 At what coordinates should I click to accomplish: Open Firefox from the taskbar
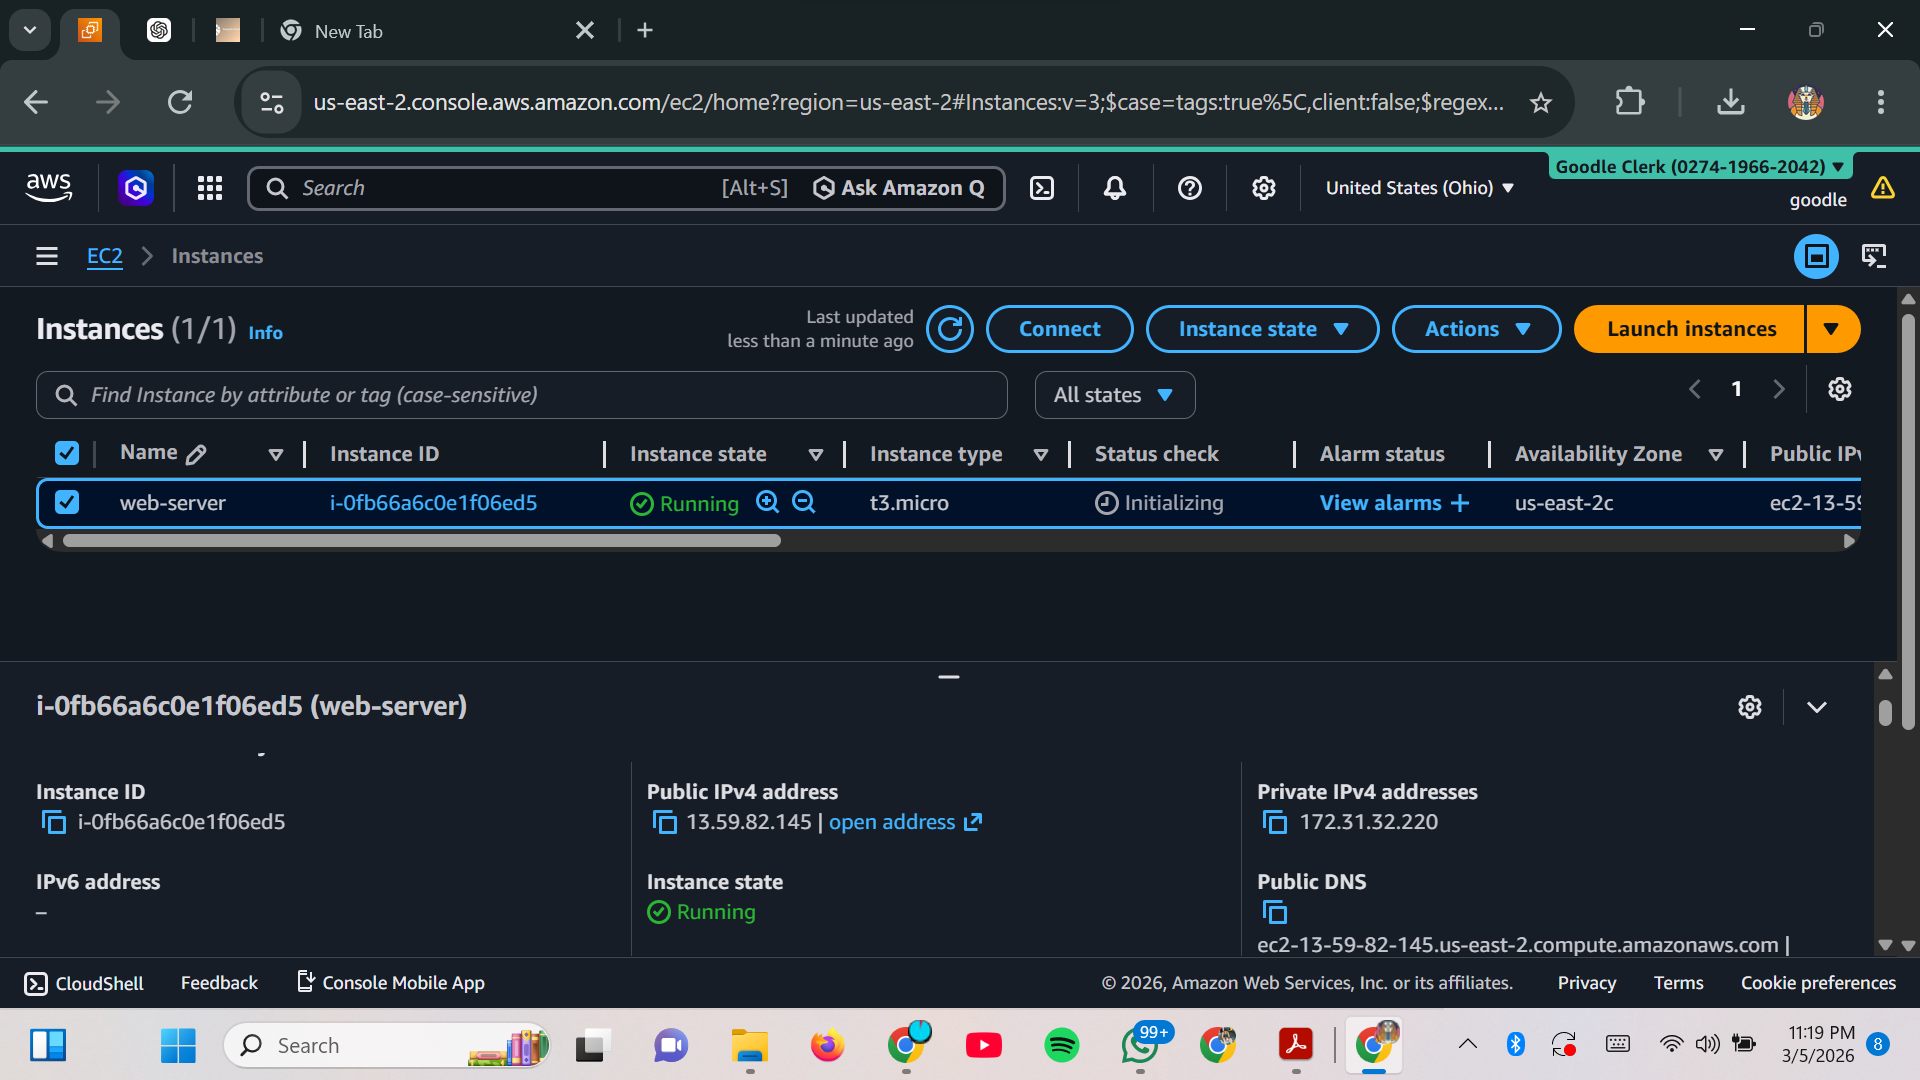(x=827, y=1045)
